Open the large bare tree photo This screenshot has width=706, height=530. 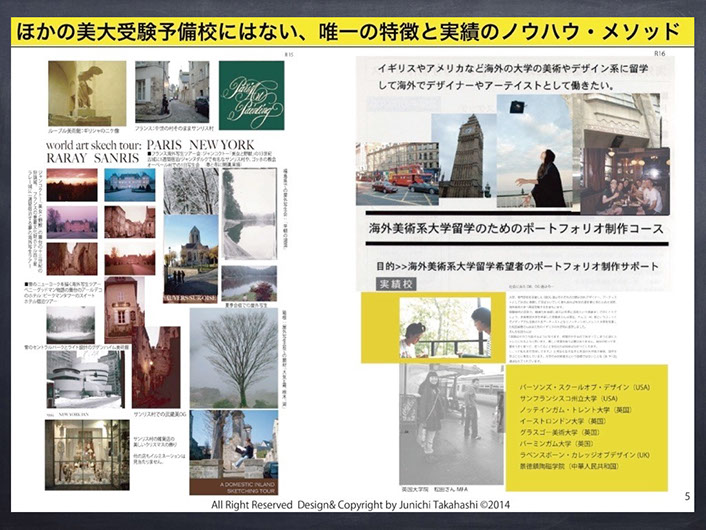[x=233, y=357]
